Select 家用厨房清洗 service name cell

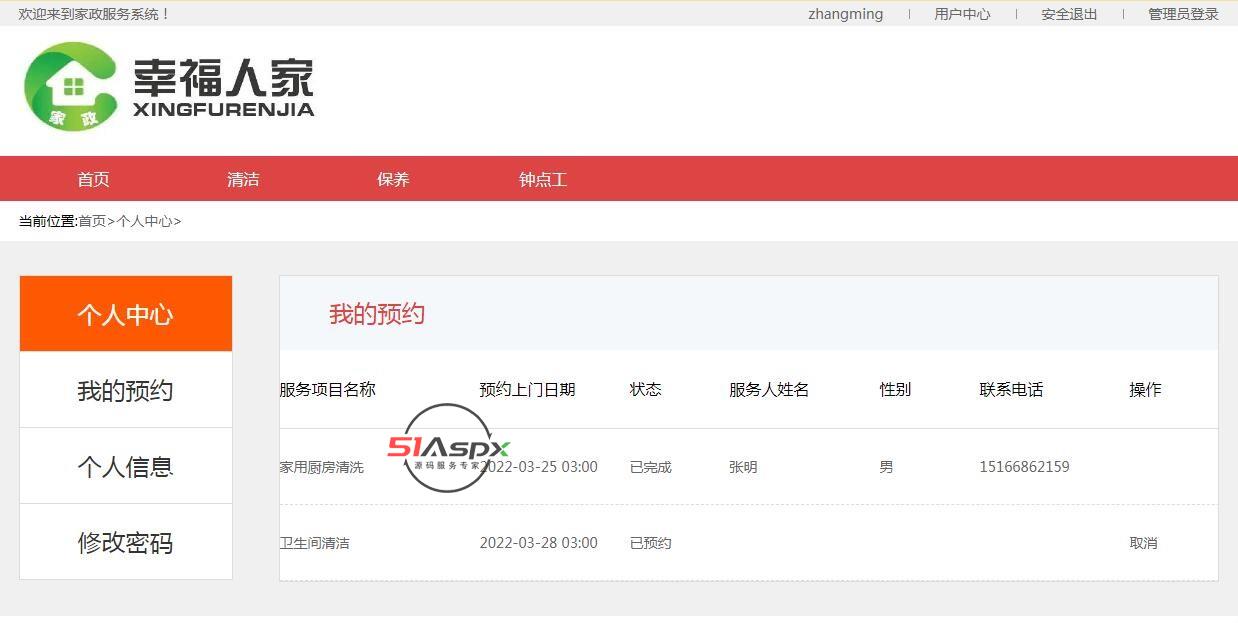click(322, 467)
